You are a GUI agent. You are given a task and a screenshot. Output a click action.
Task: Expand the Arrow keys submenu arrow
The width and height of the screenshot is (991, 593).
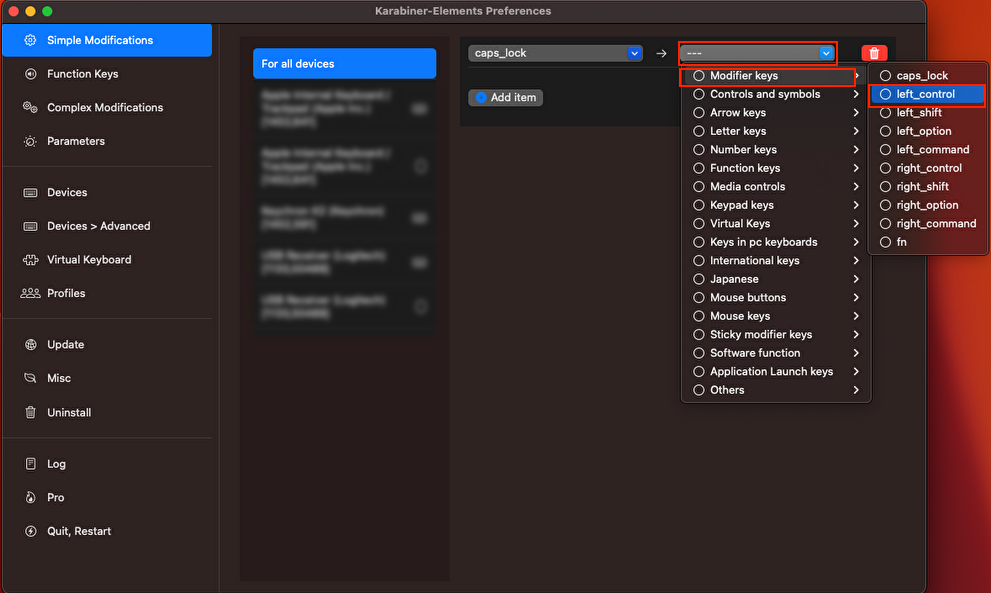pyautogui.click(x=856, y=113)
